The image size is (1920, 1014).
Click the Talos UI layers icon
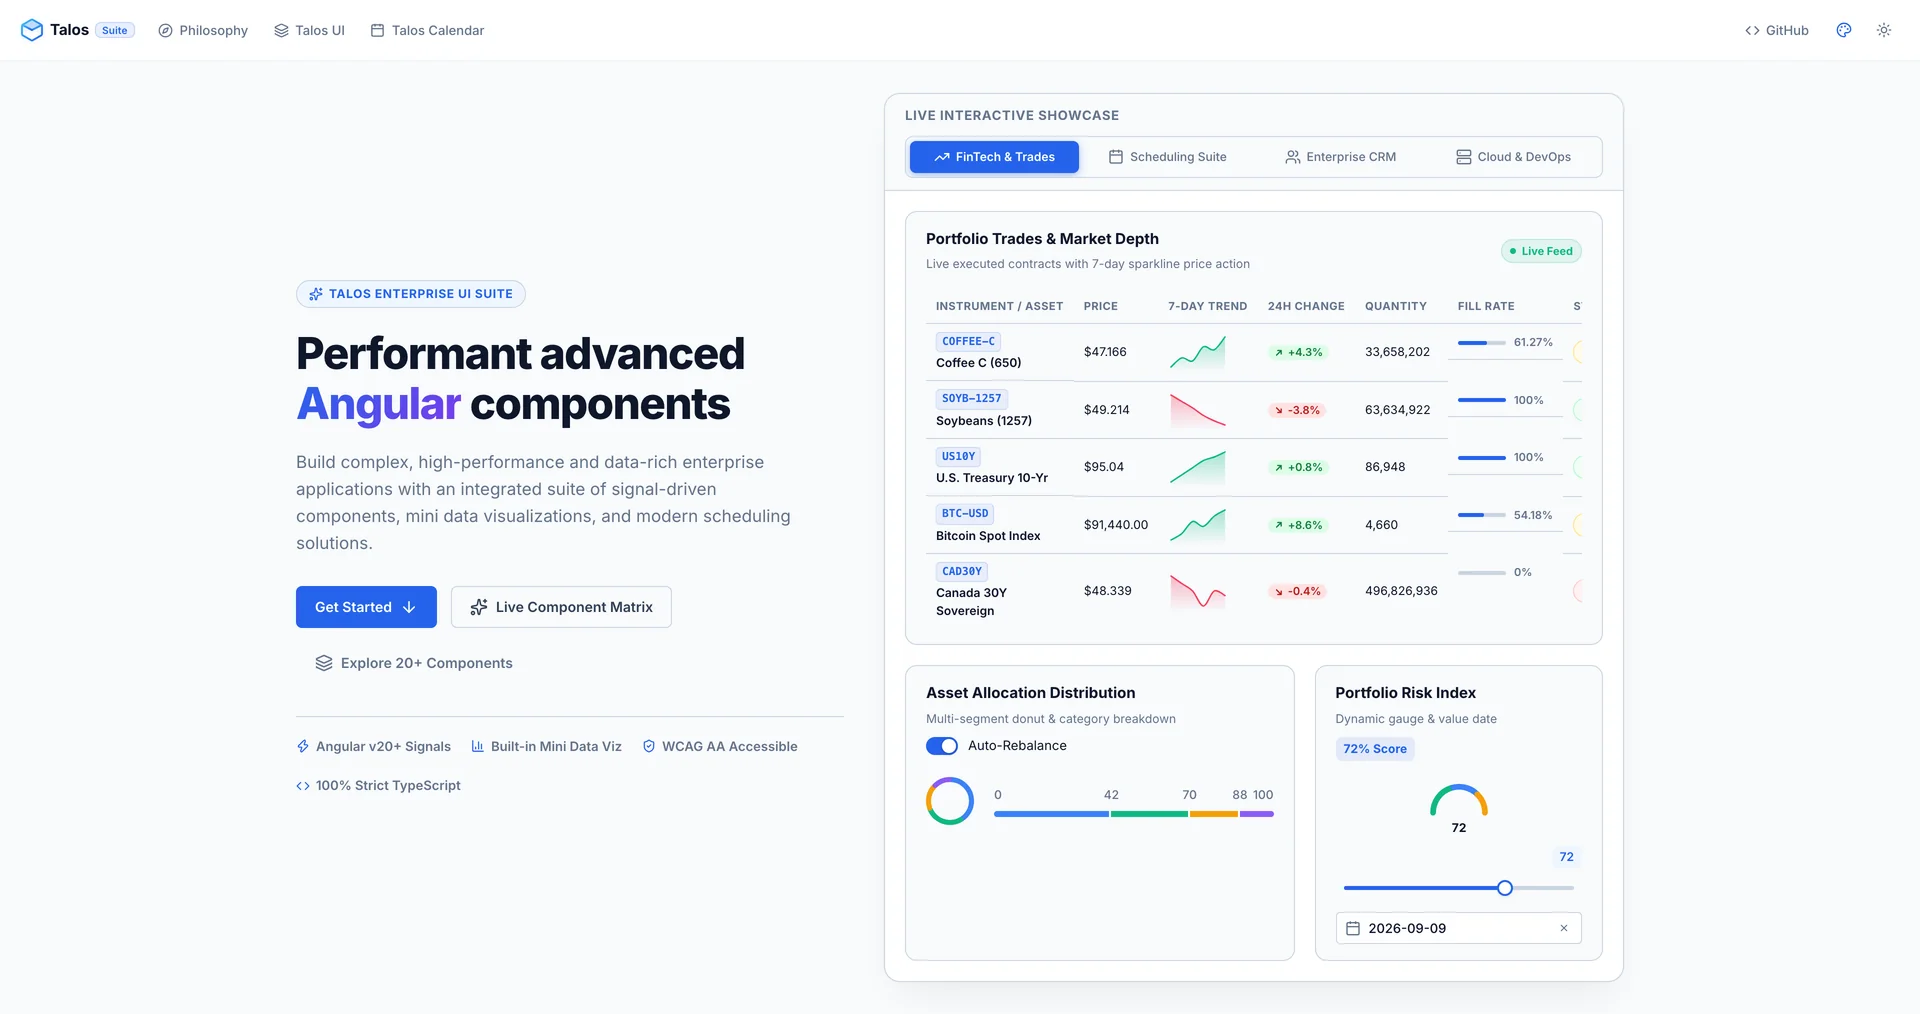281,31
